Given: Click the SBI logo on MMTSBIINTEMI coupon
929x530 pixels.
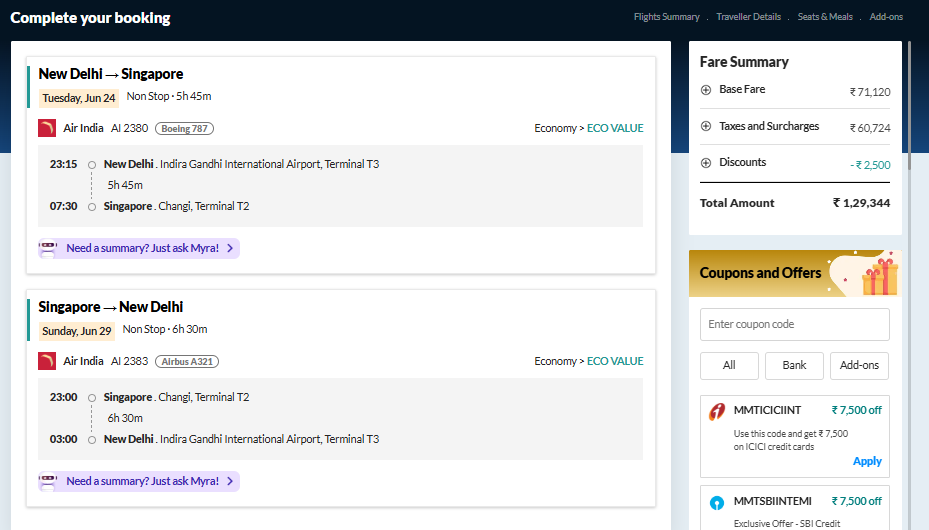Looking at the screenshot, I should [717, 503].
